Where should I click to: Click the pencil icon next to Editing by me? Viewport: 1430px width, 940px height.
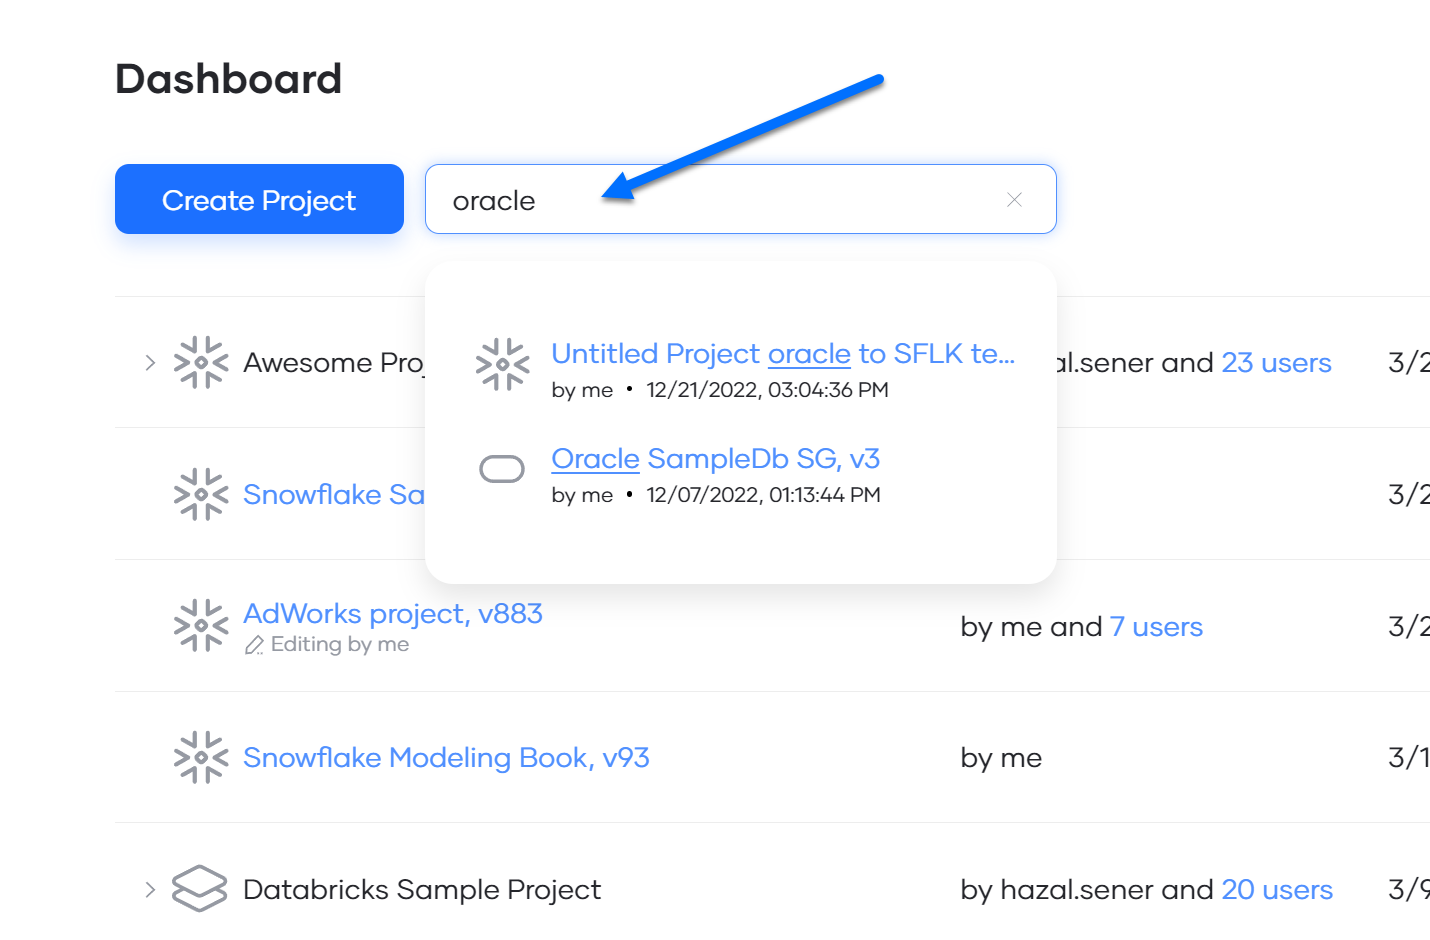[x=256, y=644]
